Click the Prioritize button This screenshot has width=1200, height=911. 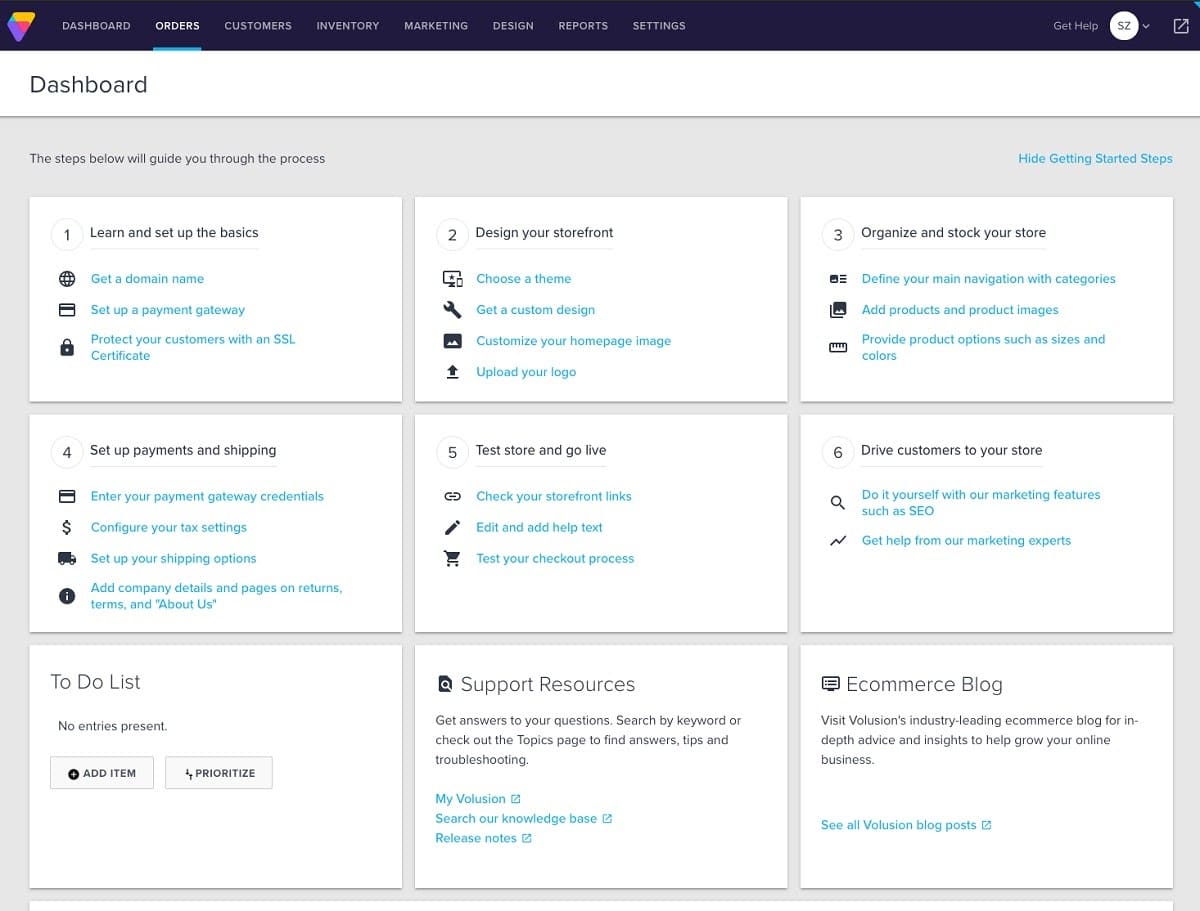tap(219, 772)
